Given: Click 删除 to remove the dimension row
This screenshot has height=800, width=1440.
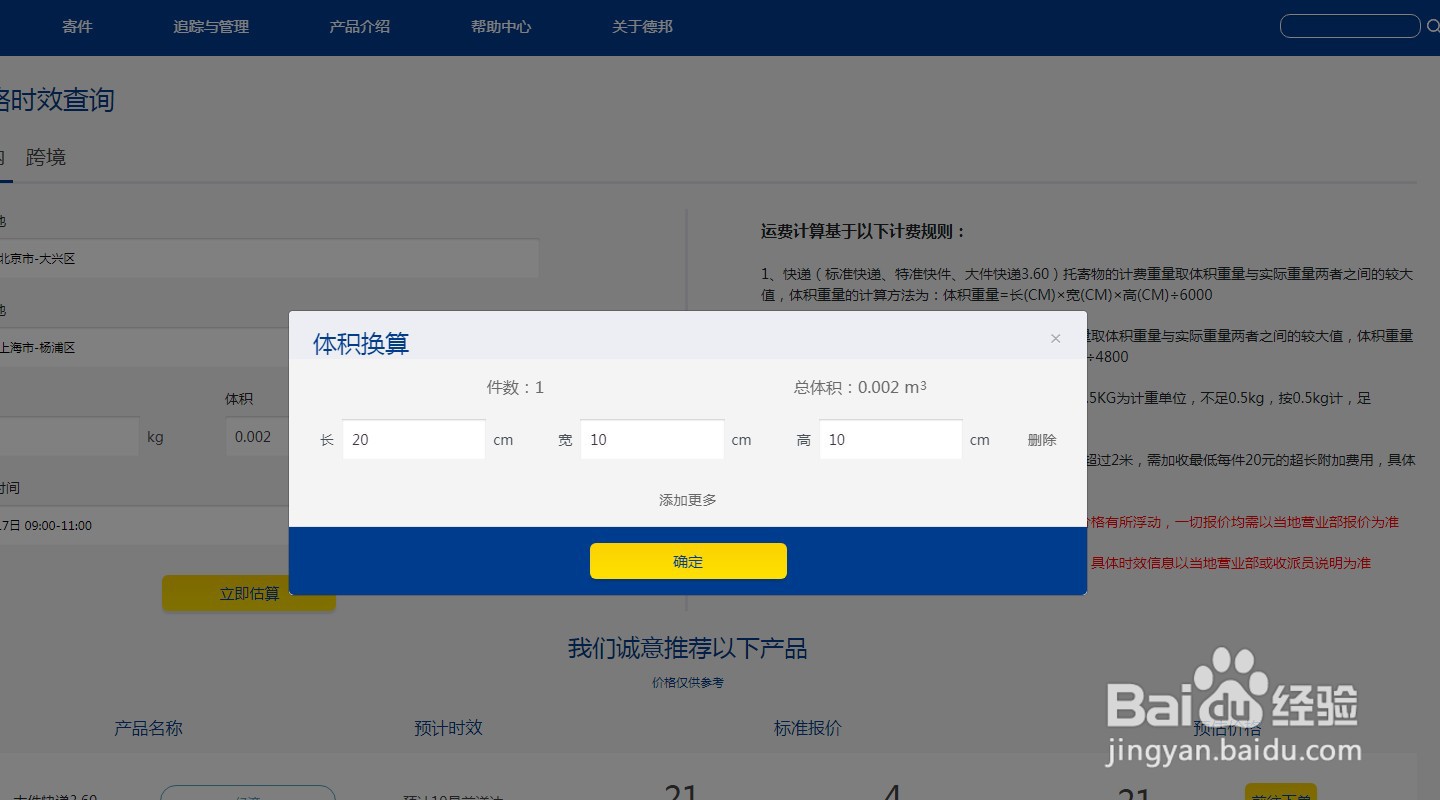Looking at the screenshot, I should tap(1041, 439).
